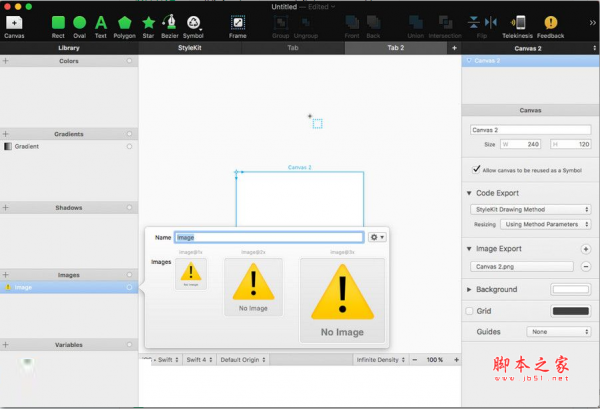Click the Grid color swatch
The width and height of the screenshot is (600, 409).
pos(570,311)
